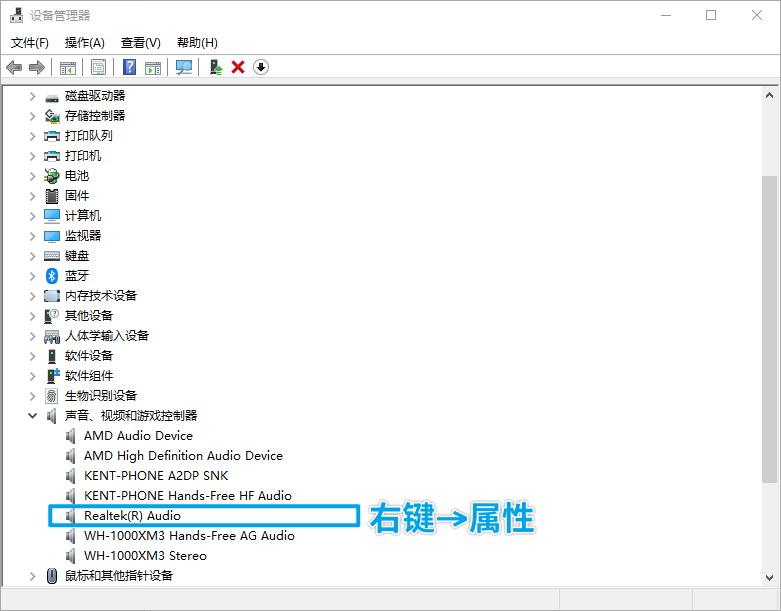Screen dimensions: 781x611
Task: Select the 监视器 category label
Action: coord(83,236)
